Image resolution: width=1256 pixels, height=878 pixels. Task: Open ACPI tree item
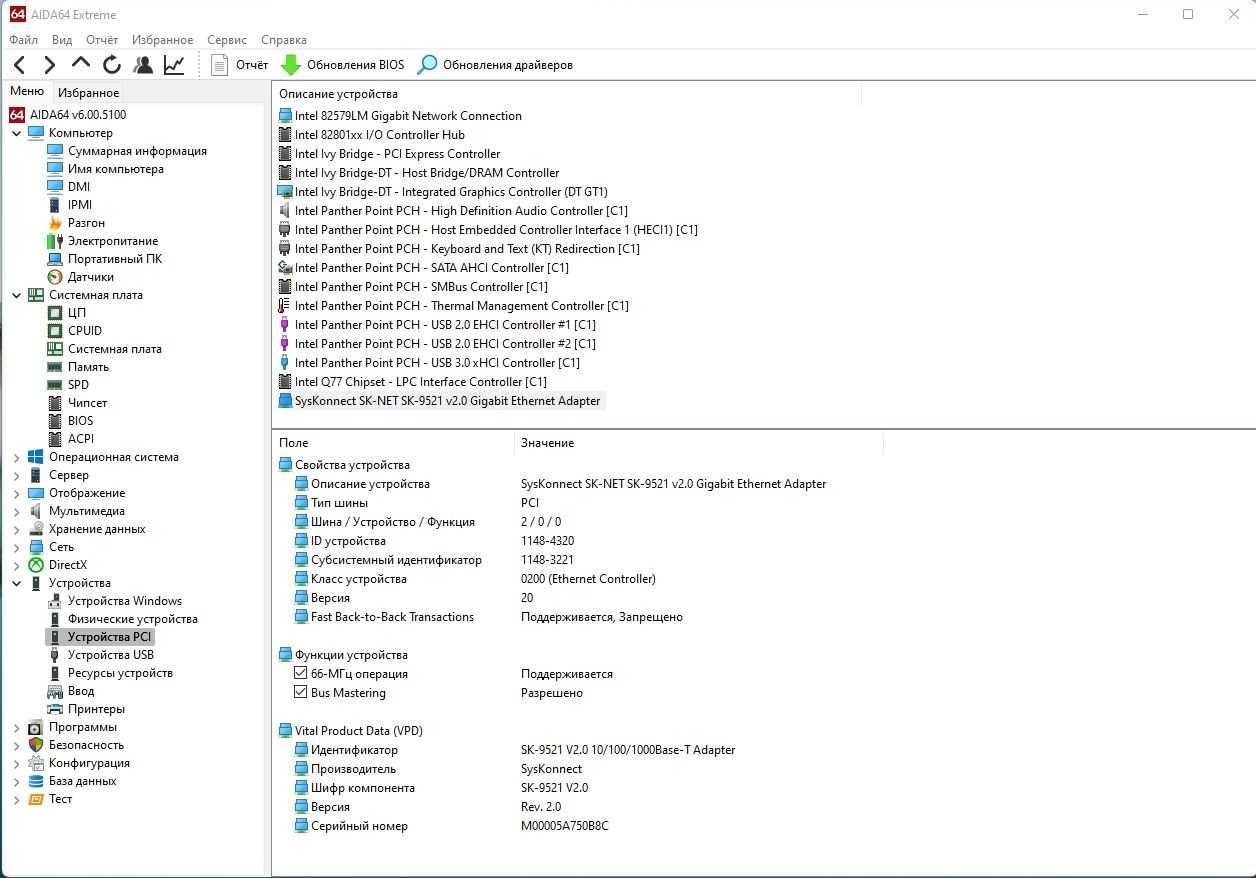point(80,439)
